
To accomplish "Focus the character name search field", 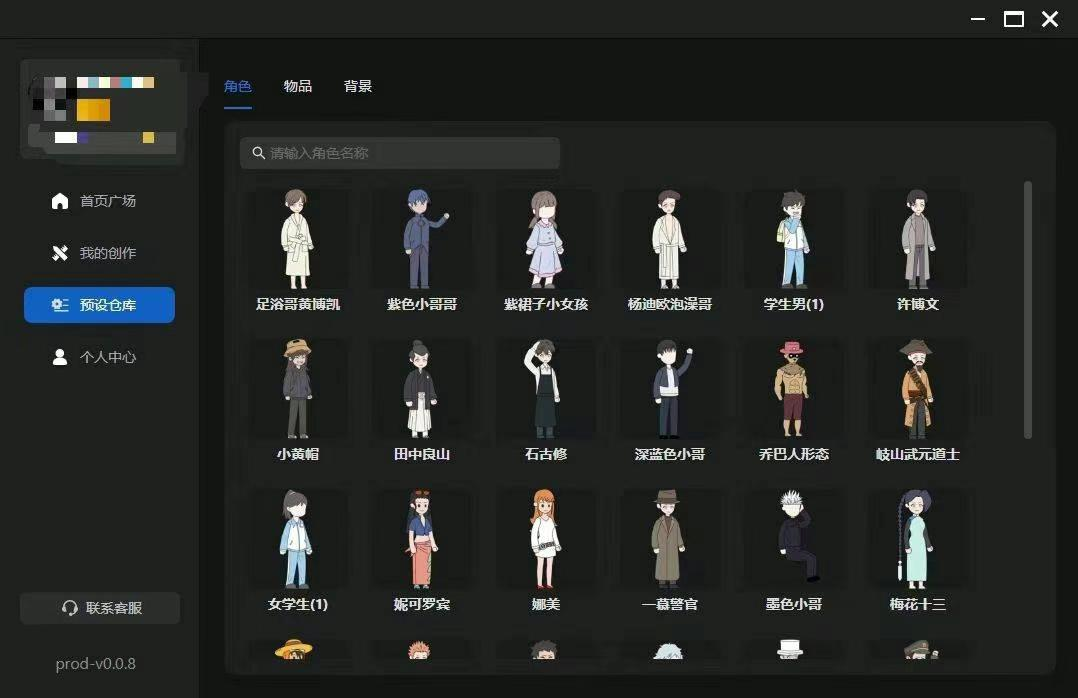I will click(399, 153).
